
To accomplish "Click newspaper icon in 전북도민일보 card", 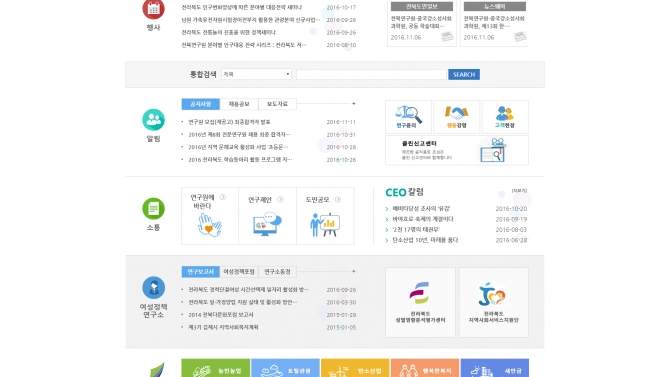I will (447, 37).
